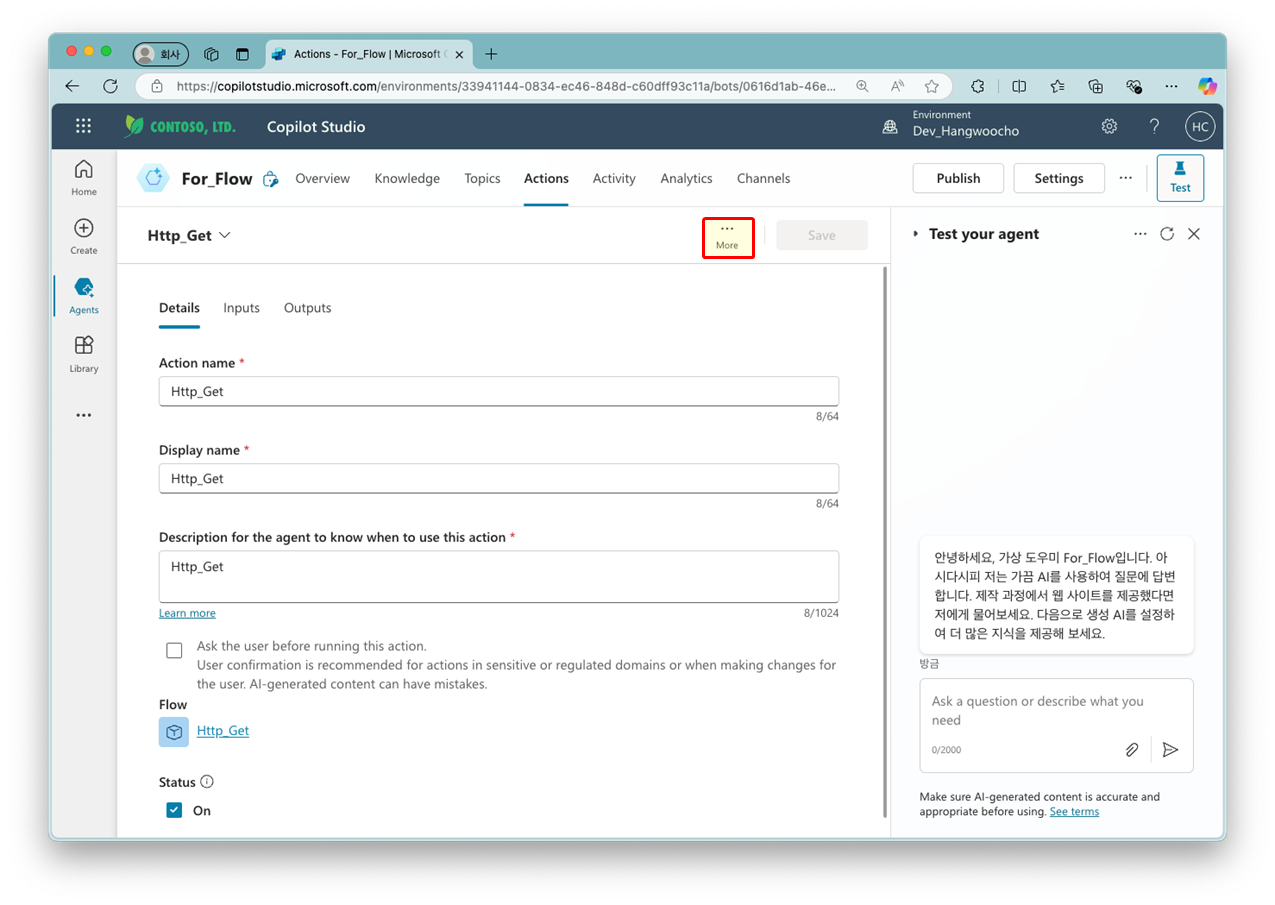
Task: Check Ask the user before running
Action: 174,651
